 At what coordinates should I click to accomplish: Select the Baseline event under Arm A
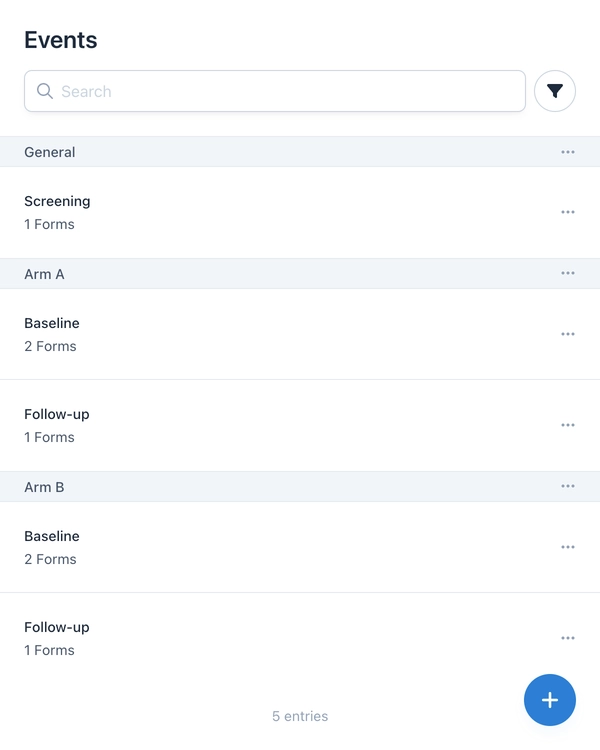[250, 334]
